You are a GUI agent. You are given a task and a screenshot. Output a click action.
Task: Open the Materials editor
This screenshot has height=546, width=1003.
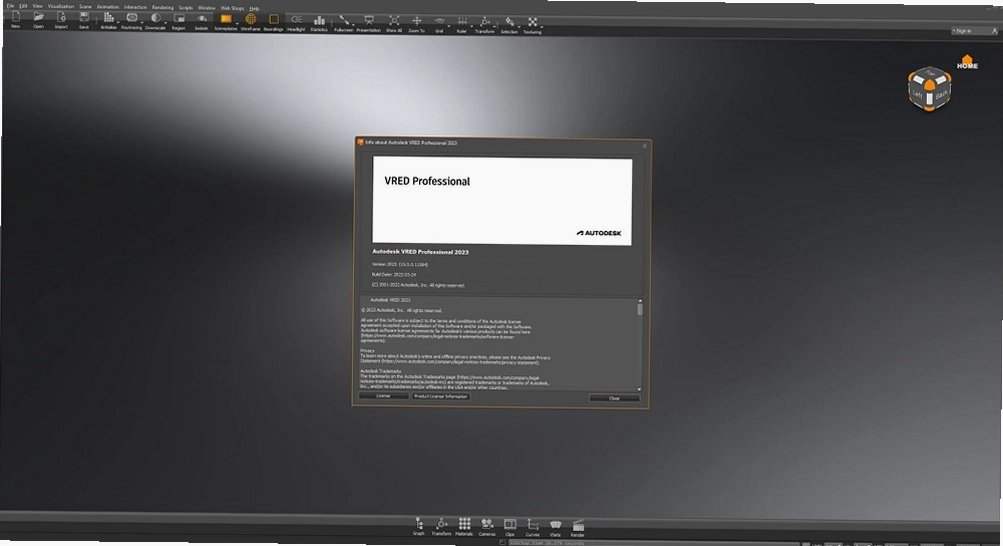pos(464,527)
